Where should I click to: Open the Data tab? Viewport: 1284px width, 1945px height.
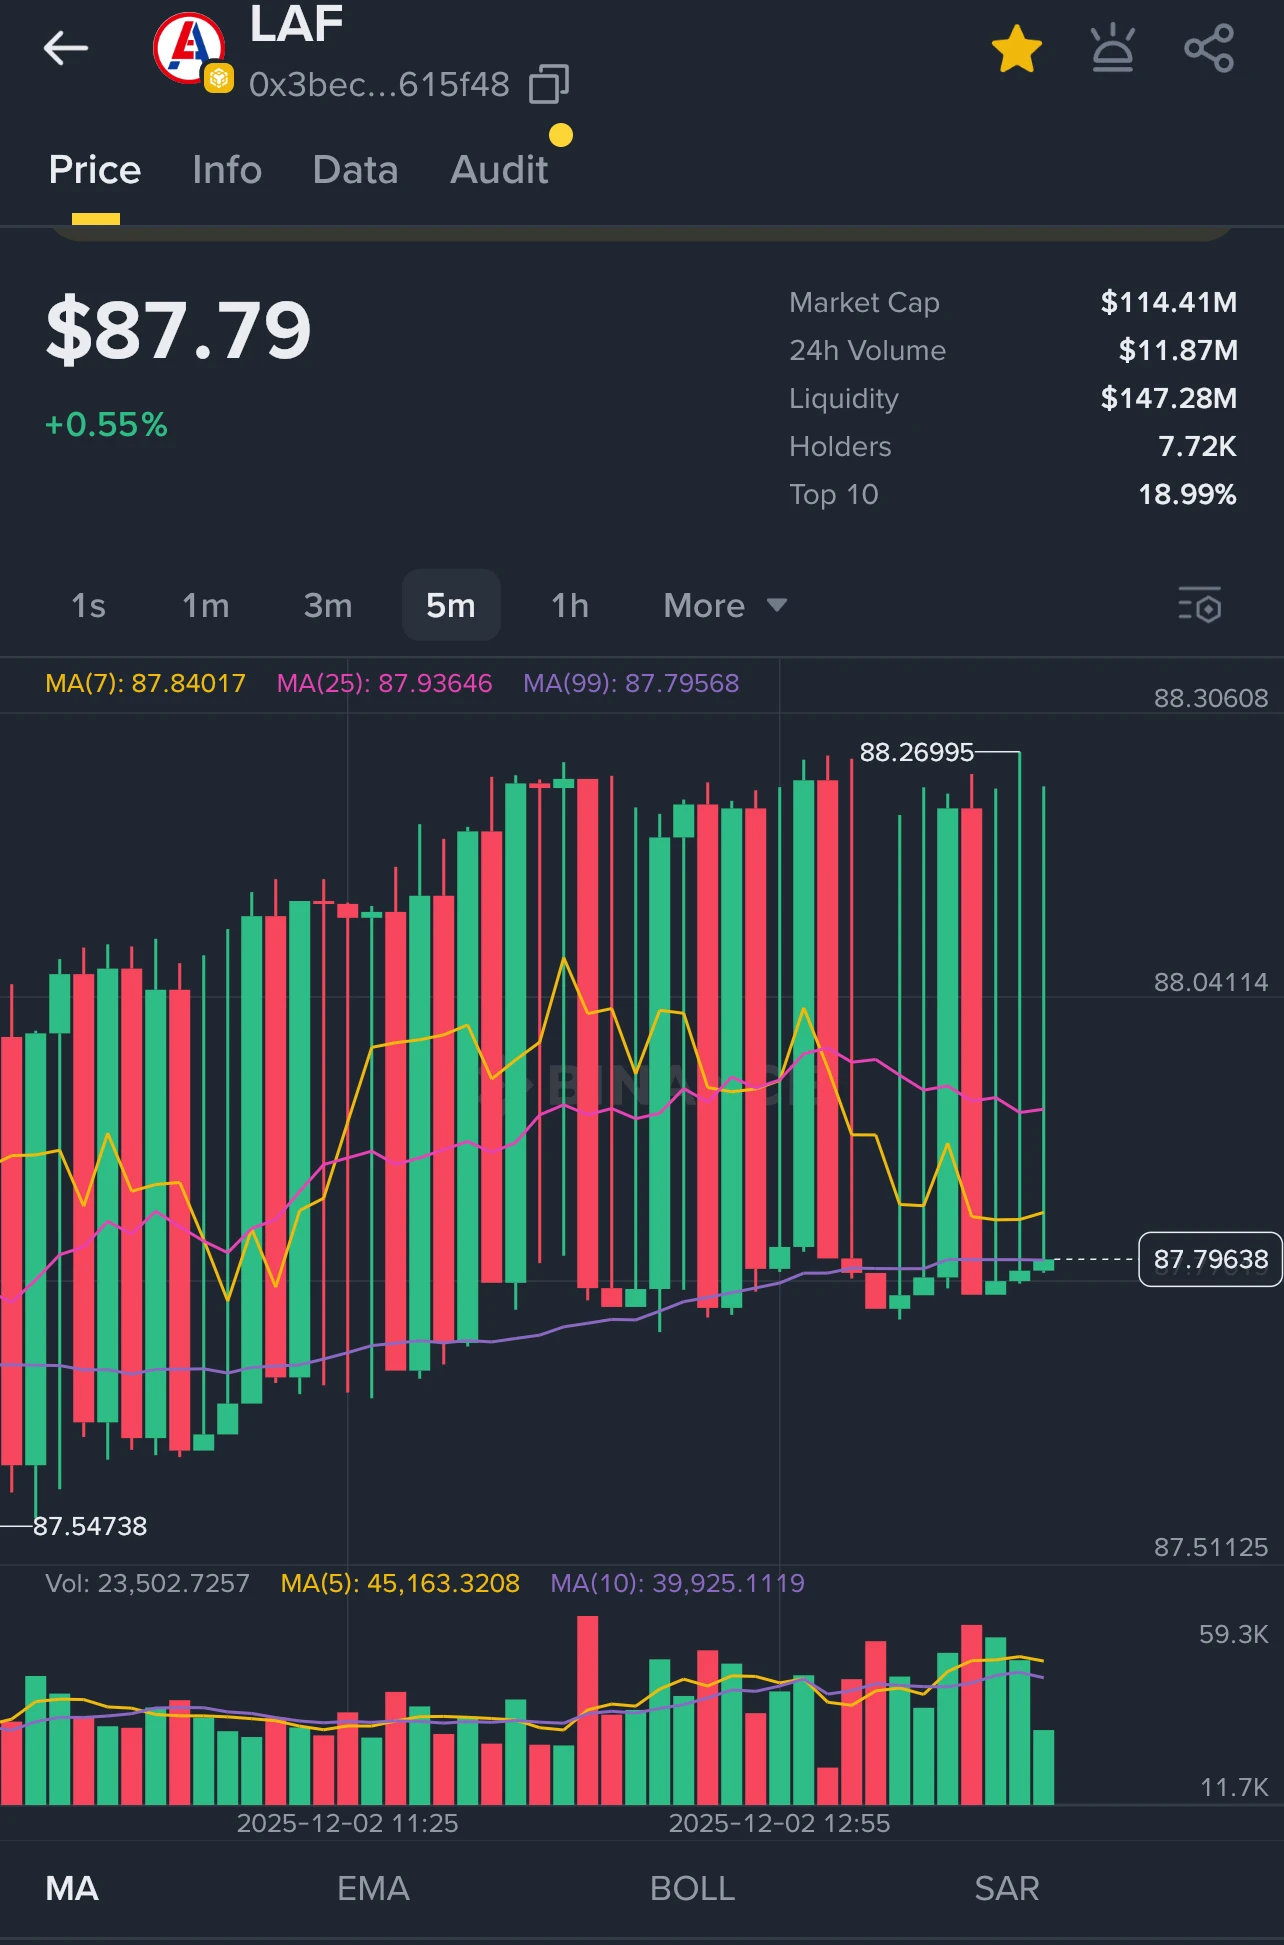355,170
